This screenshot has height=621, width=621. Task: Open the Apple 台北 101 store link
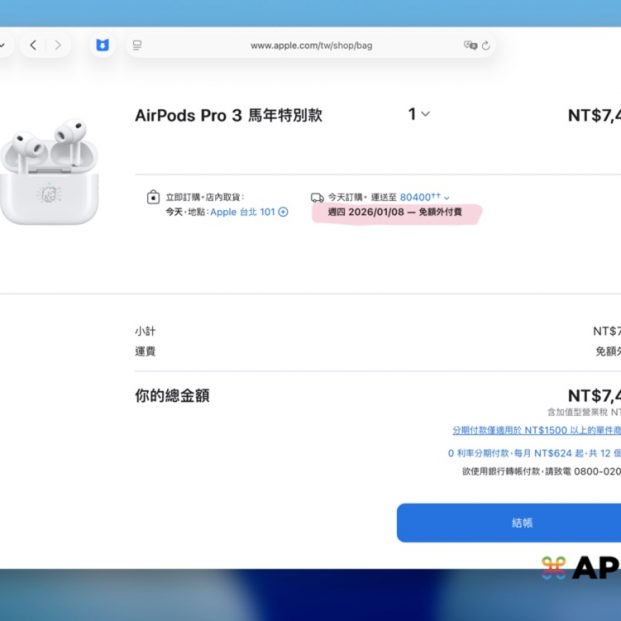click(x=241, y=212)
